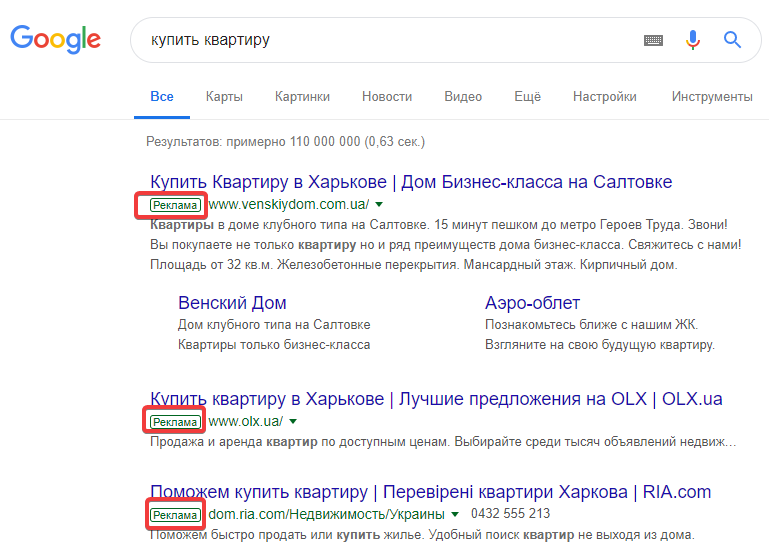Start voice search with microphone icon
Image resolution: width=769 pixels, height=560 pixels.
click(692, 40)
